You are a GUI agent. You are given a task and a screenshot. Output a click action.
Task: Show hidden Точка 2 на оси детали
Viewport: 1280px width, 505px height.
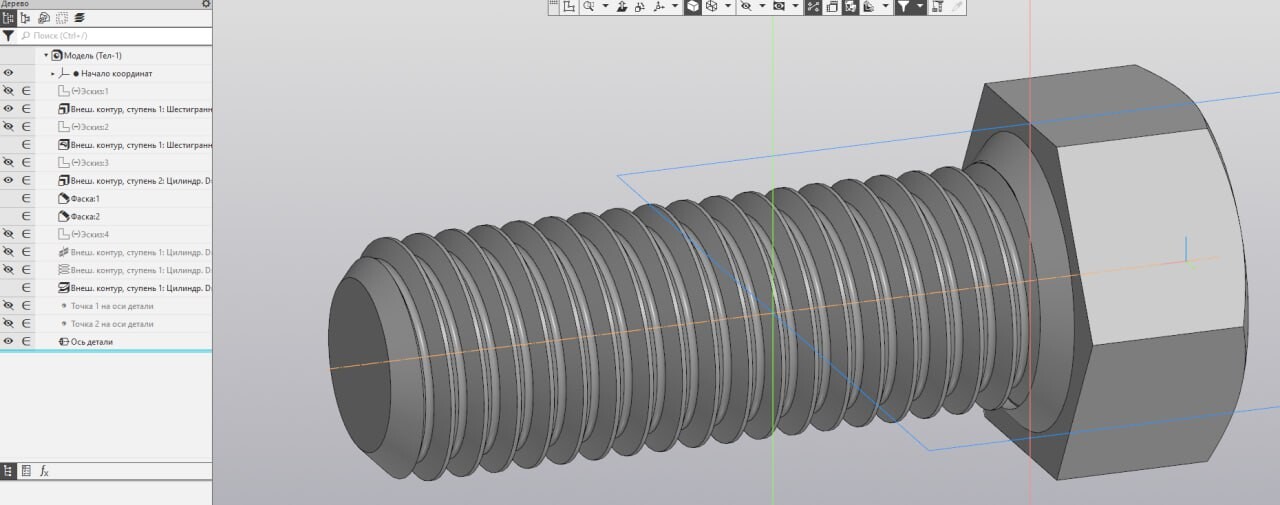tap(8, 324)
